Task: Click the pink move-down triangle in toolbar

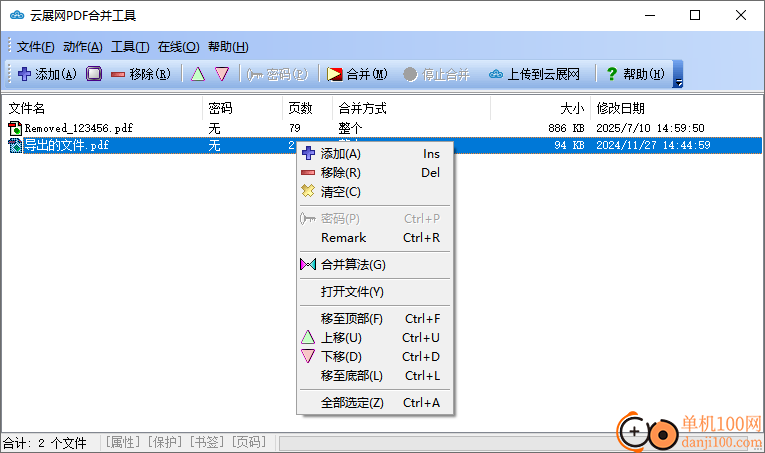Action: point(222,74)
